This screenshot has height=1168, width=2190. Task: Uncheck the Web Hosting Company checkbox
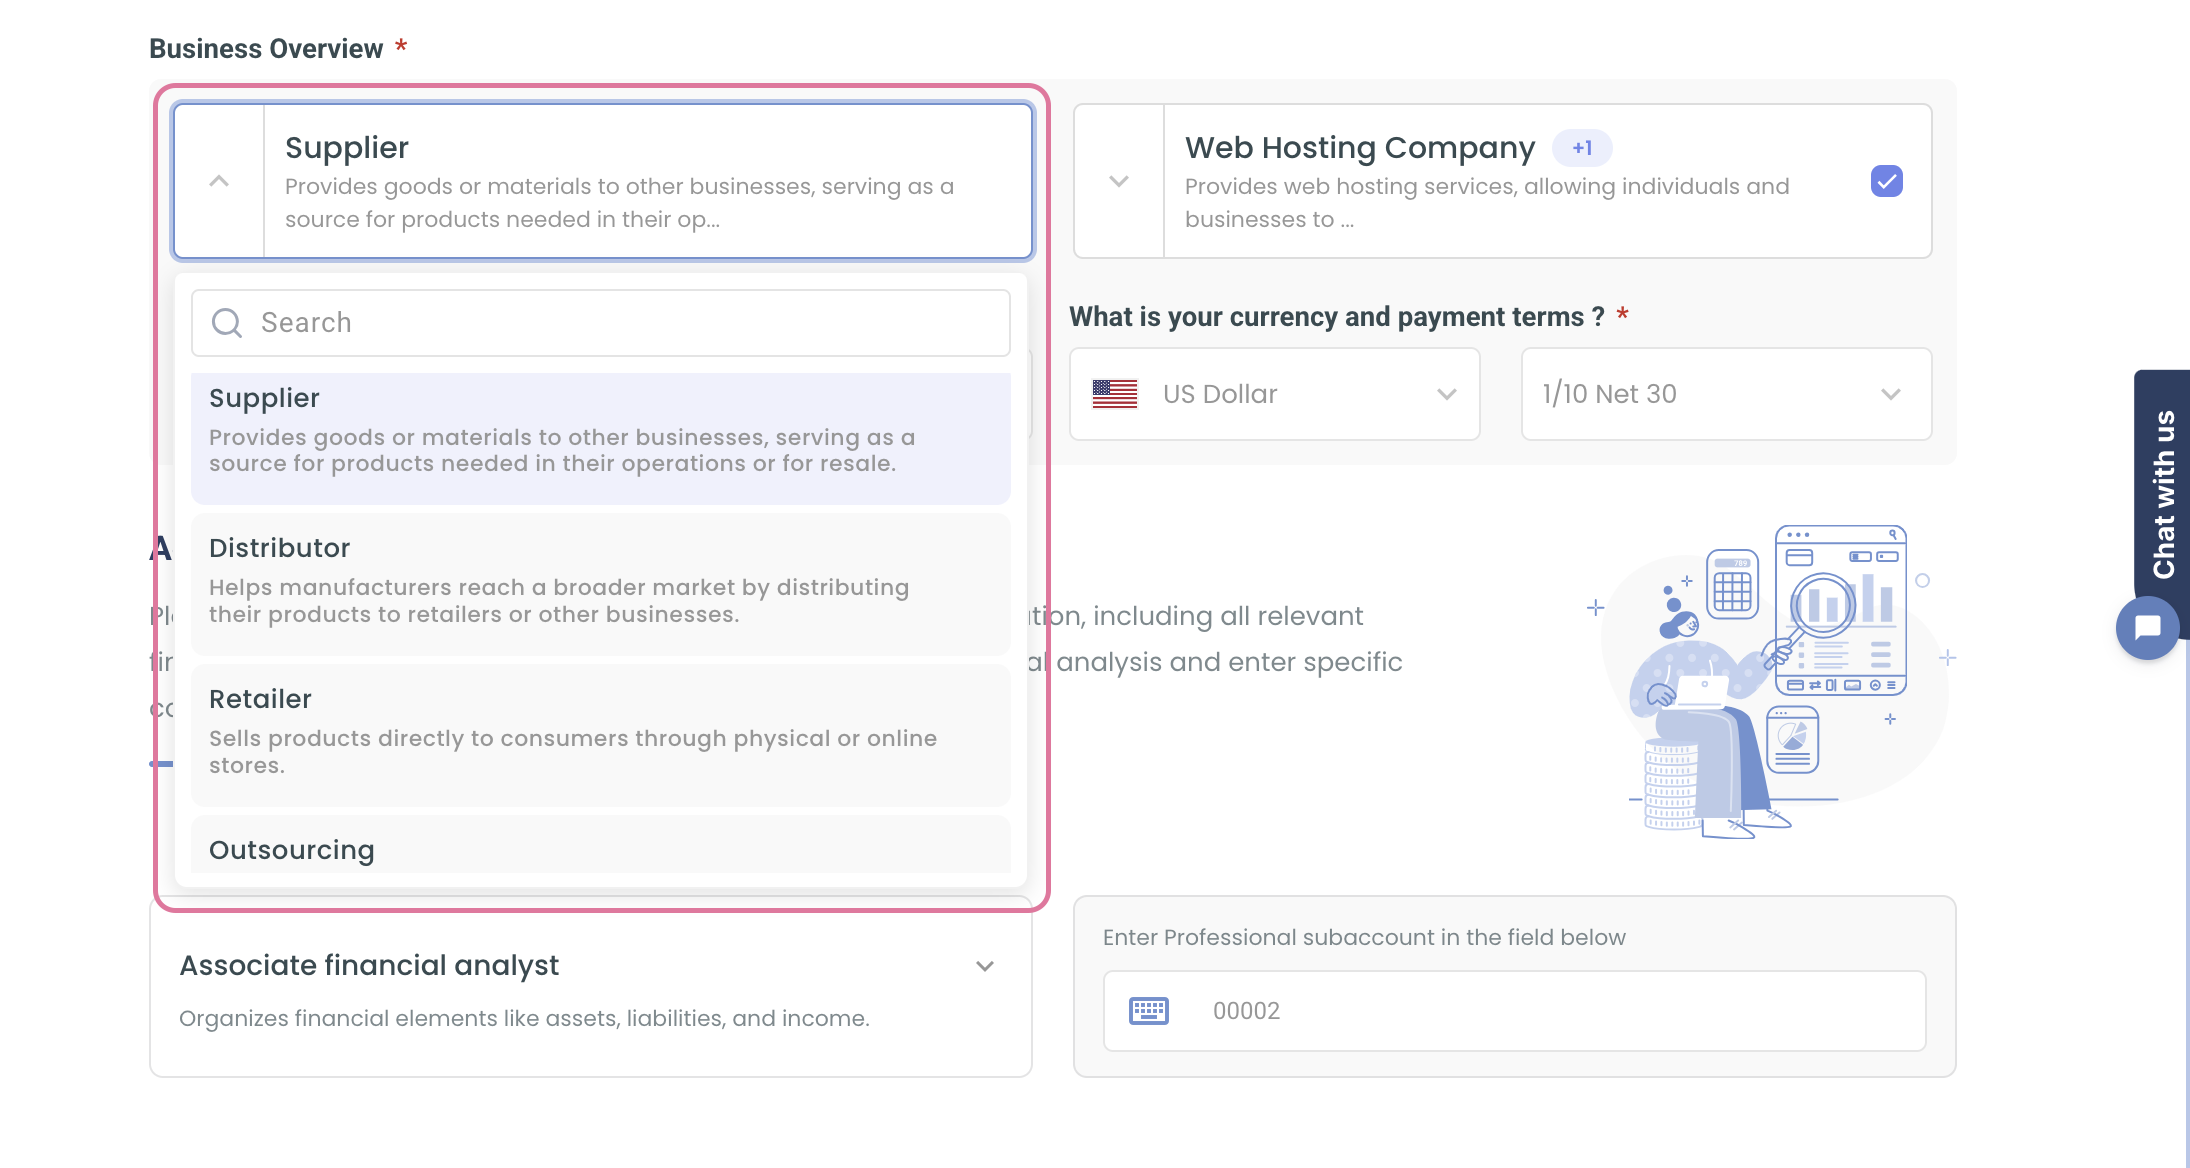1886,181
